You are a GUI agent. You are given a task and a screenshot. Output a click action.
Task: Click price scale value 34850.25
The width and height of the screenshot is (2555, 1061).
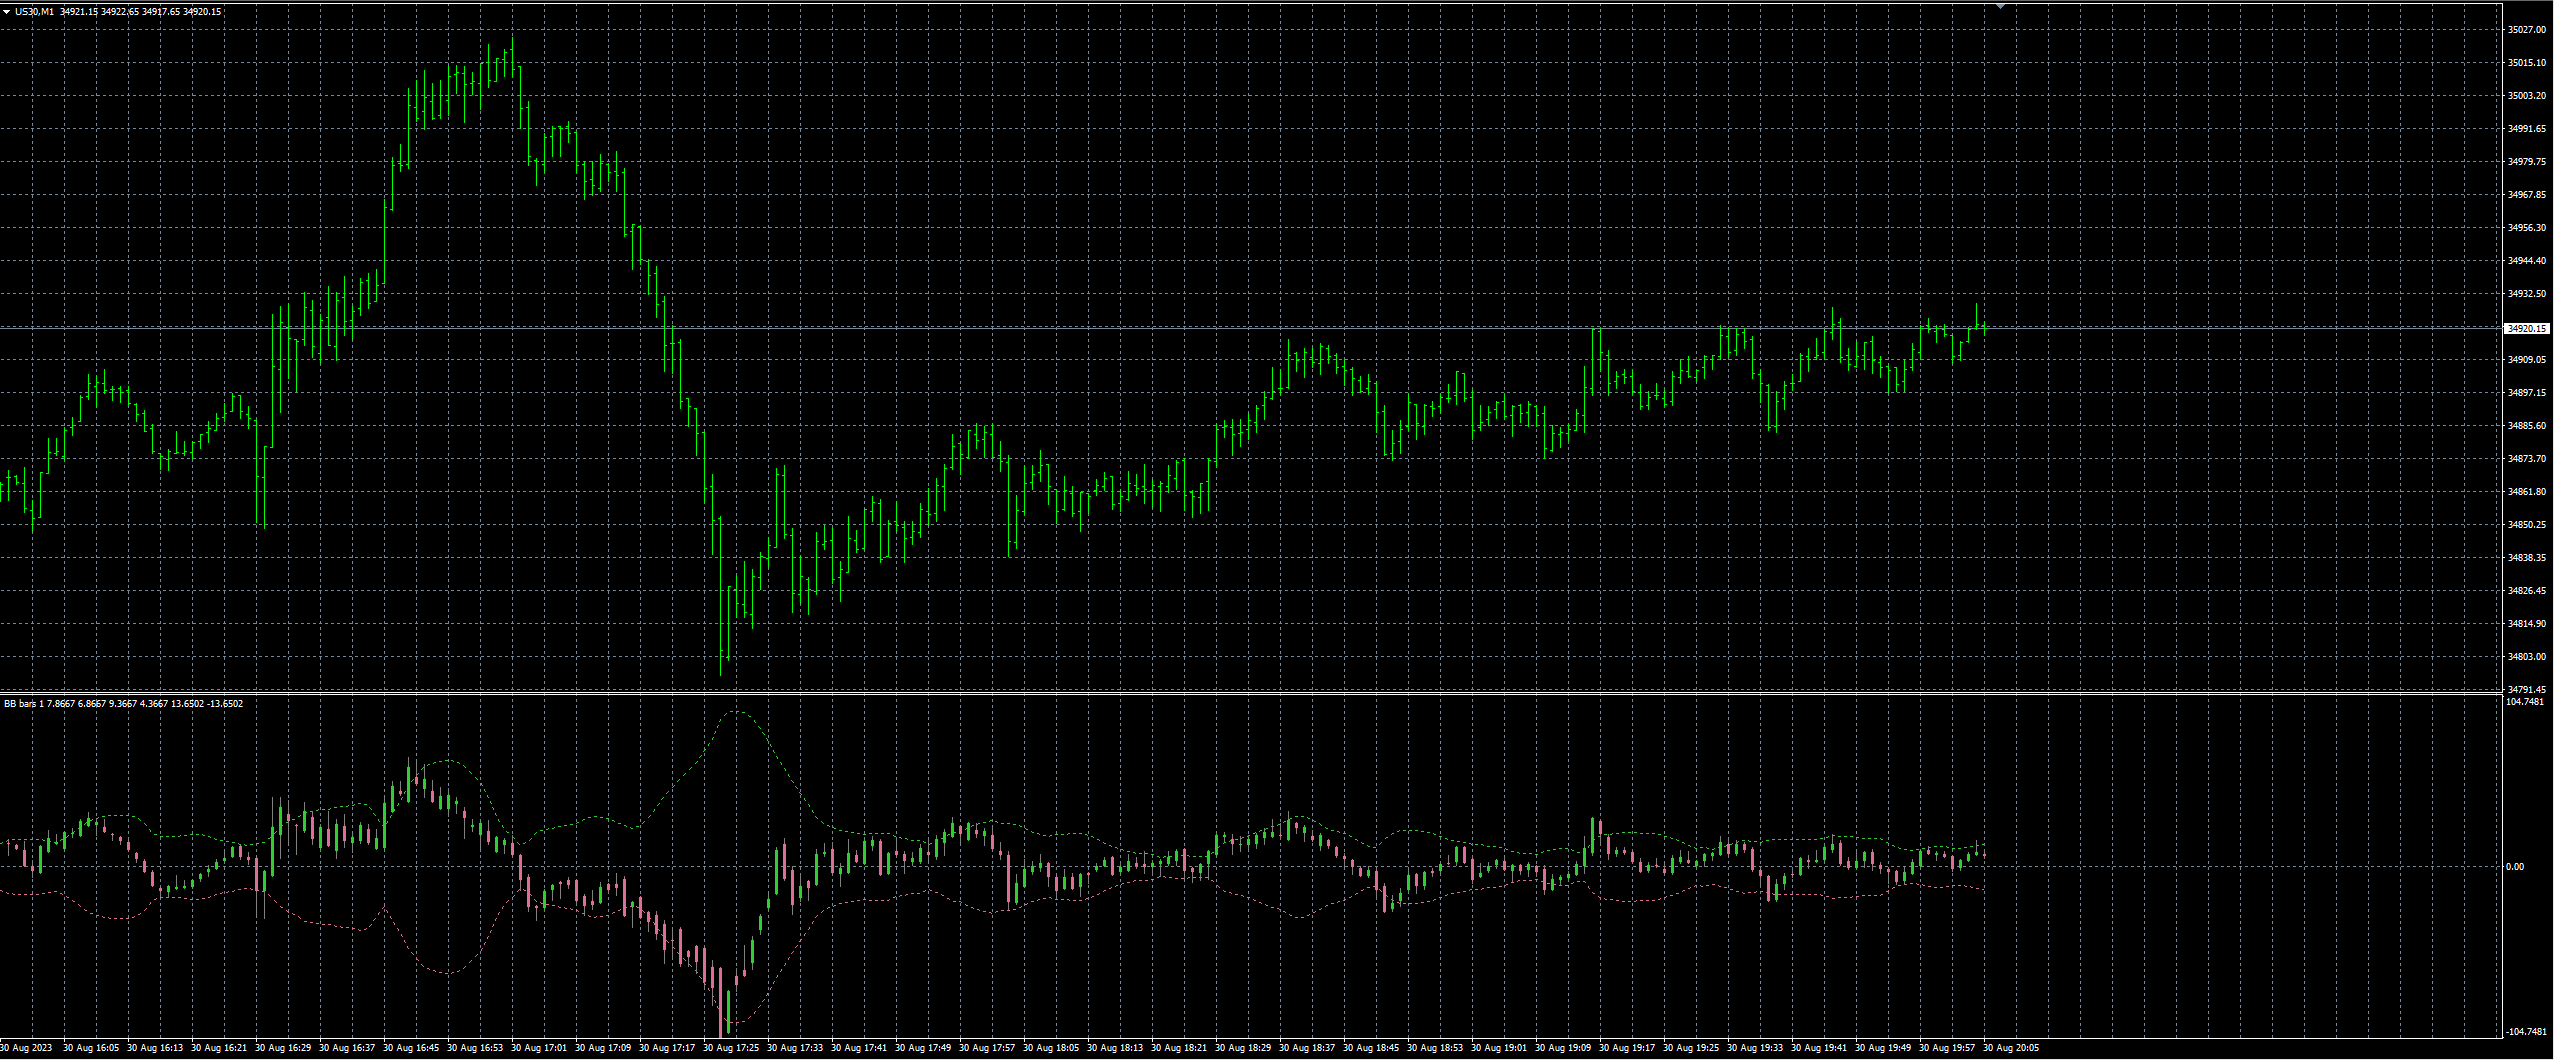[2527, 525]
